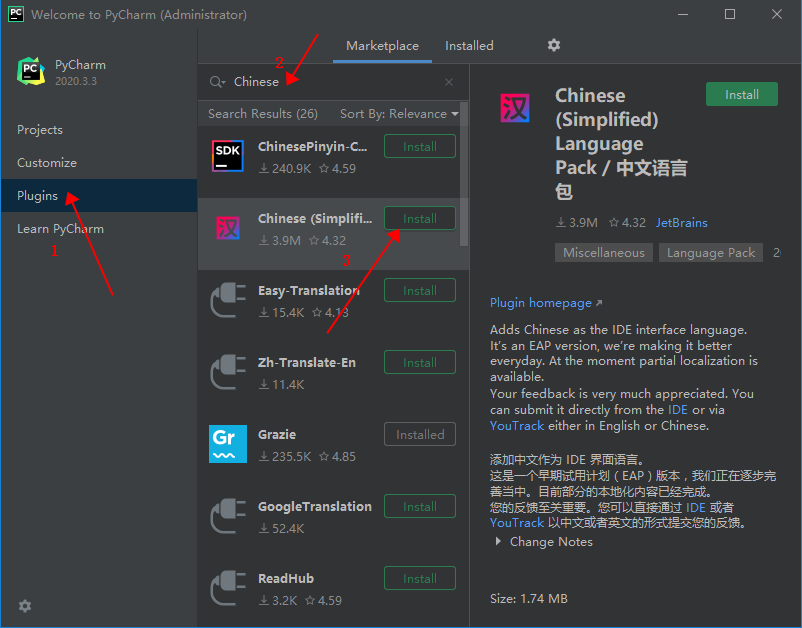
Task: Open the Sort By Relevance dropdown
Action: click(399, 114)
